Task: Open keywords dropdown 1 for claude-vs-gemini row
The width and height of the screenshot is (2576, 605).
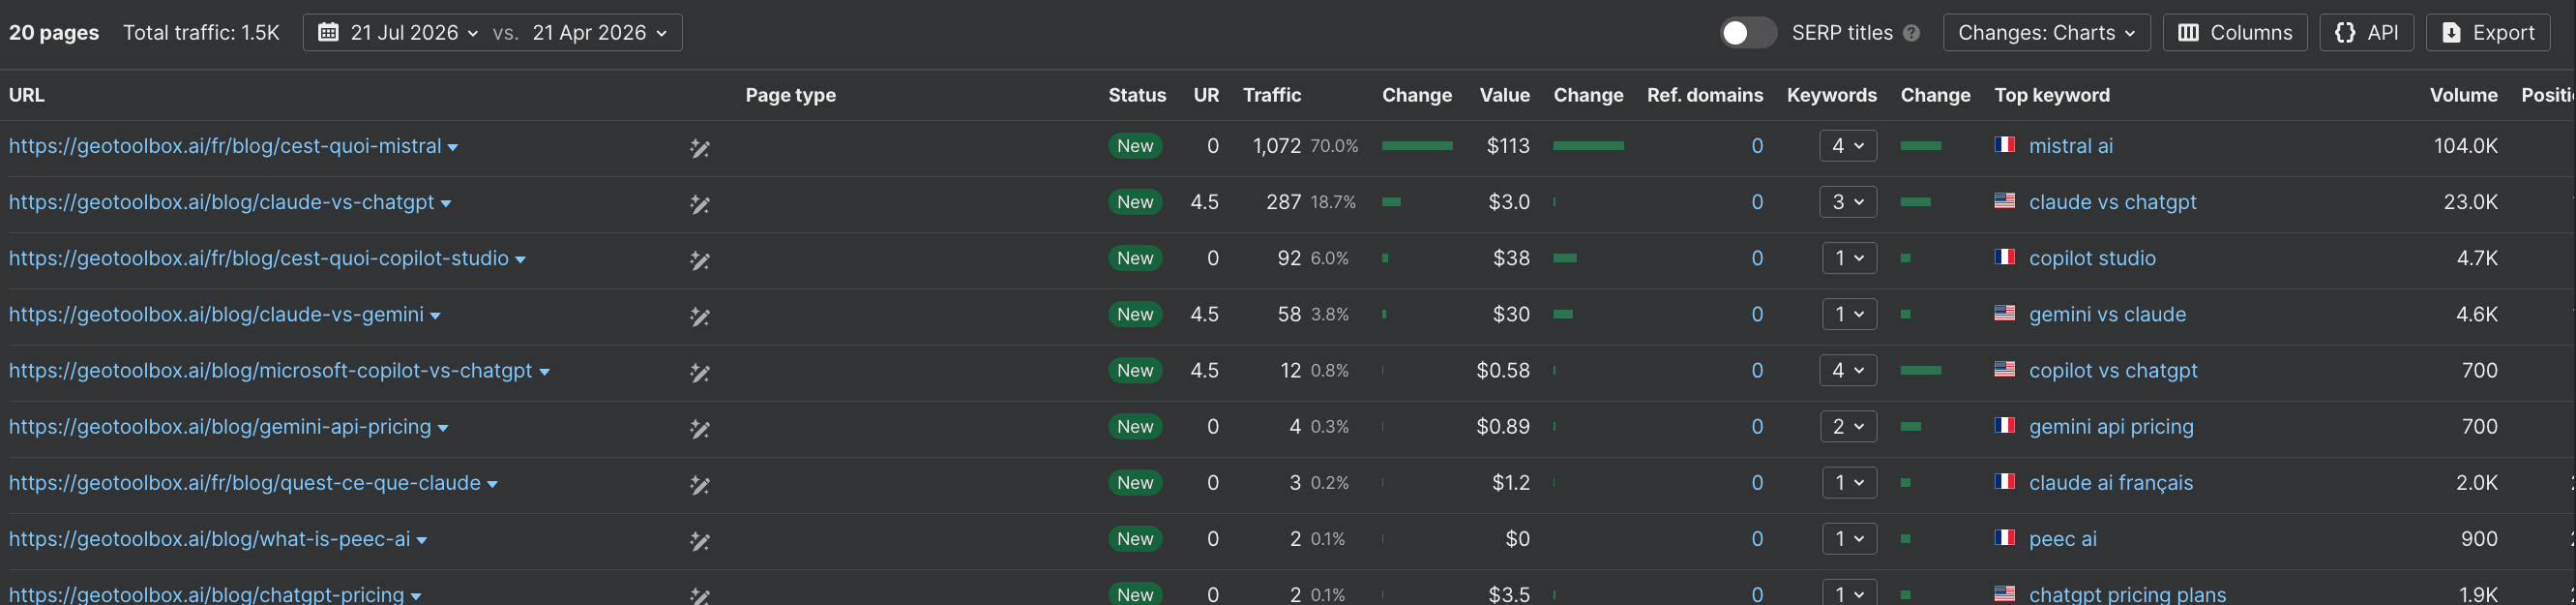Action: [x=1848, y=314]
